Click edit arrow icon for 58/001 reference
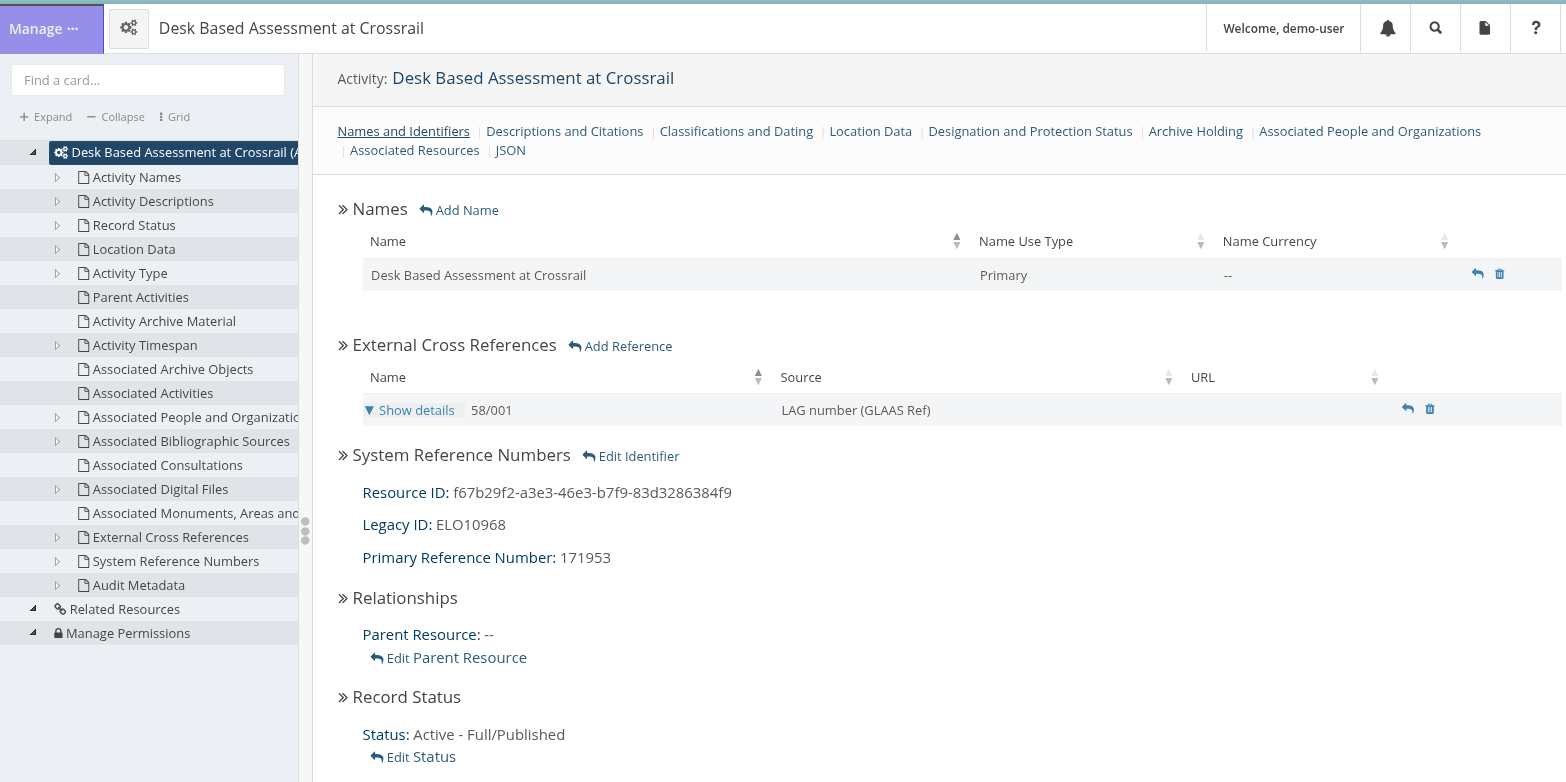The image size is (1566, 782). 1407,409
